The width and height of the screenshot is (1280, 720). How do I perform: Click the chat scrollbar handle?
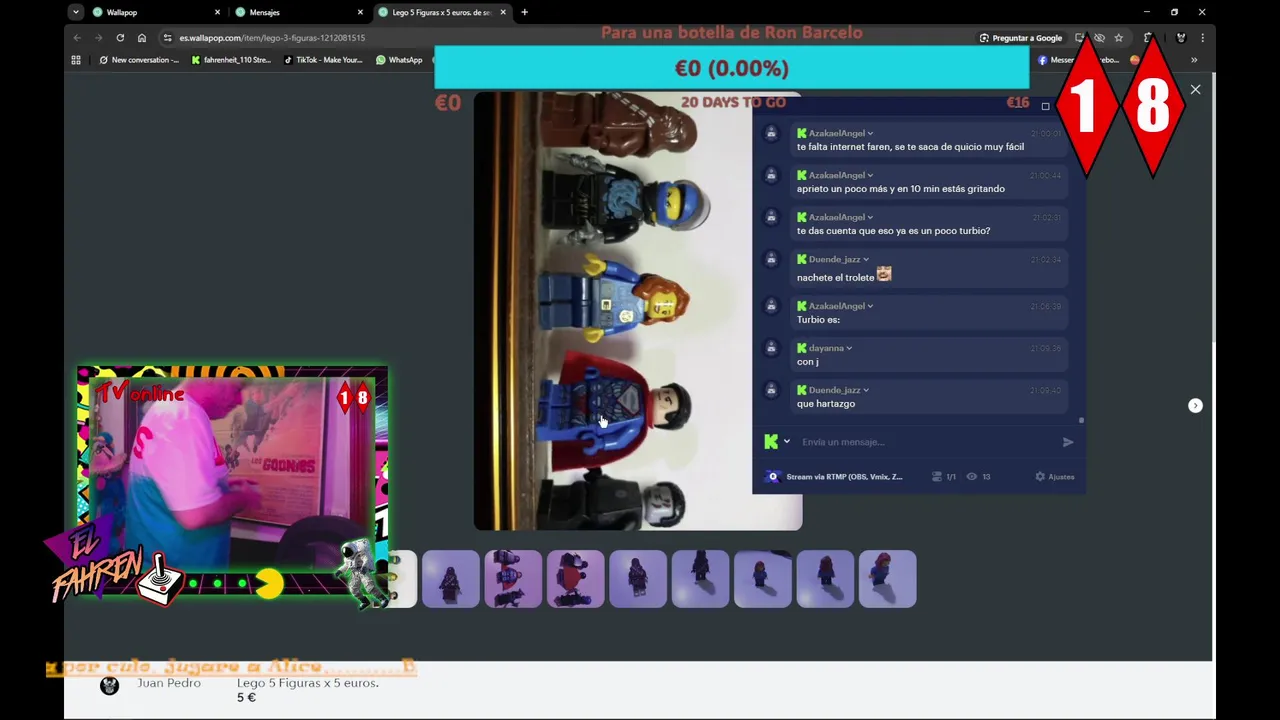click(1081, 420)
